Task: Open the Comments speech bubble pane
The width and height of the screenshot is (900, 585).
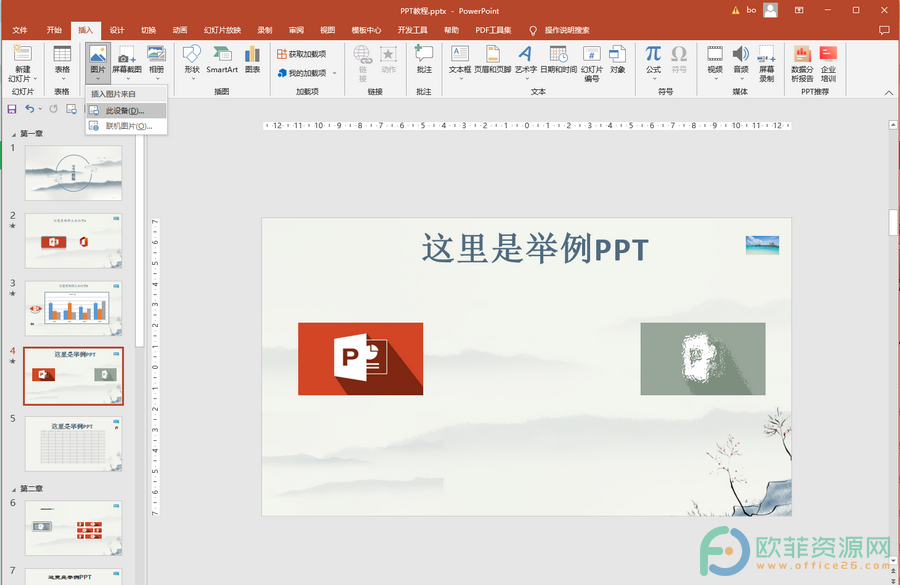Action: click(884, 30)
